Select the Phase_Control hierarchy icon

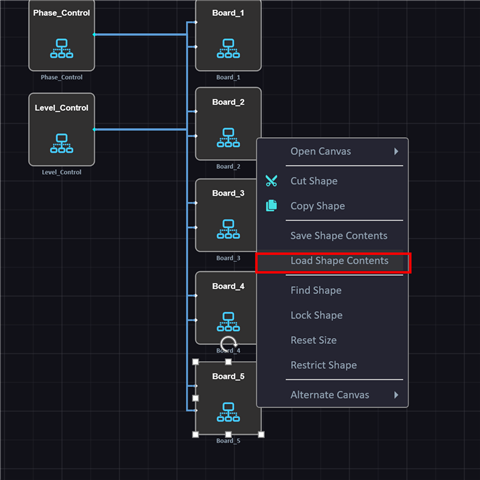point(62,48)
